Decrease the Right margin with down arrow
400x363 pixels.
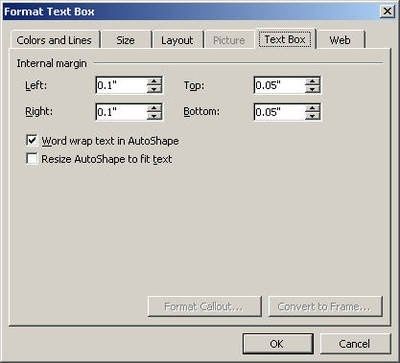point(154,116)
